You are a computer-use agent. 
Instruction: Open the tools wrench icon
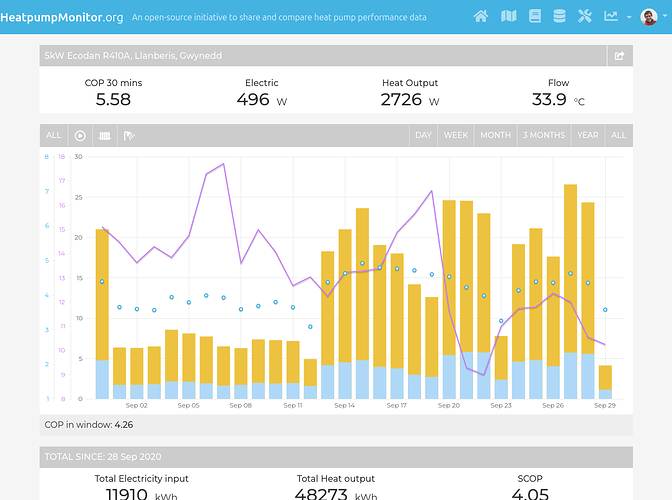point(585,17)
